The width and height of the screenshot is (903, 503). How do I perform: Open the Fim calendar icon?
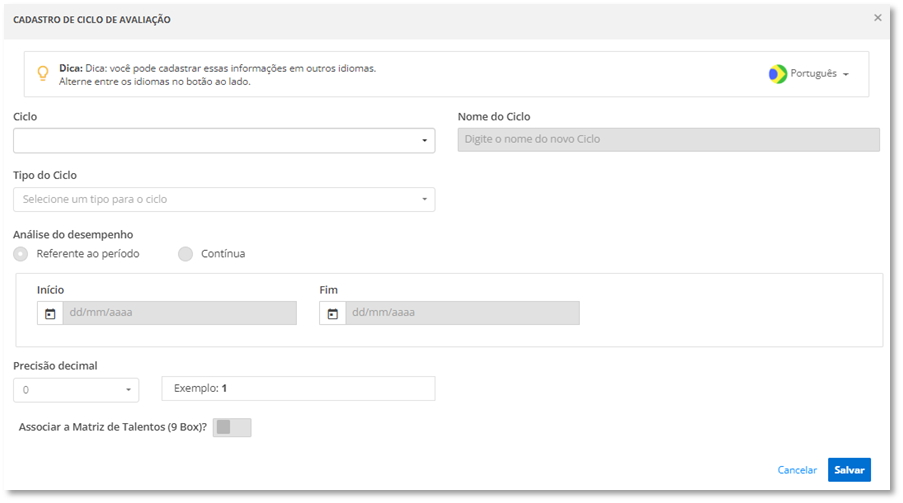332,313
